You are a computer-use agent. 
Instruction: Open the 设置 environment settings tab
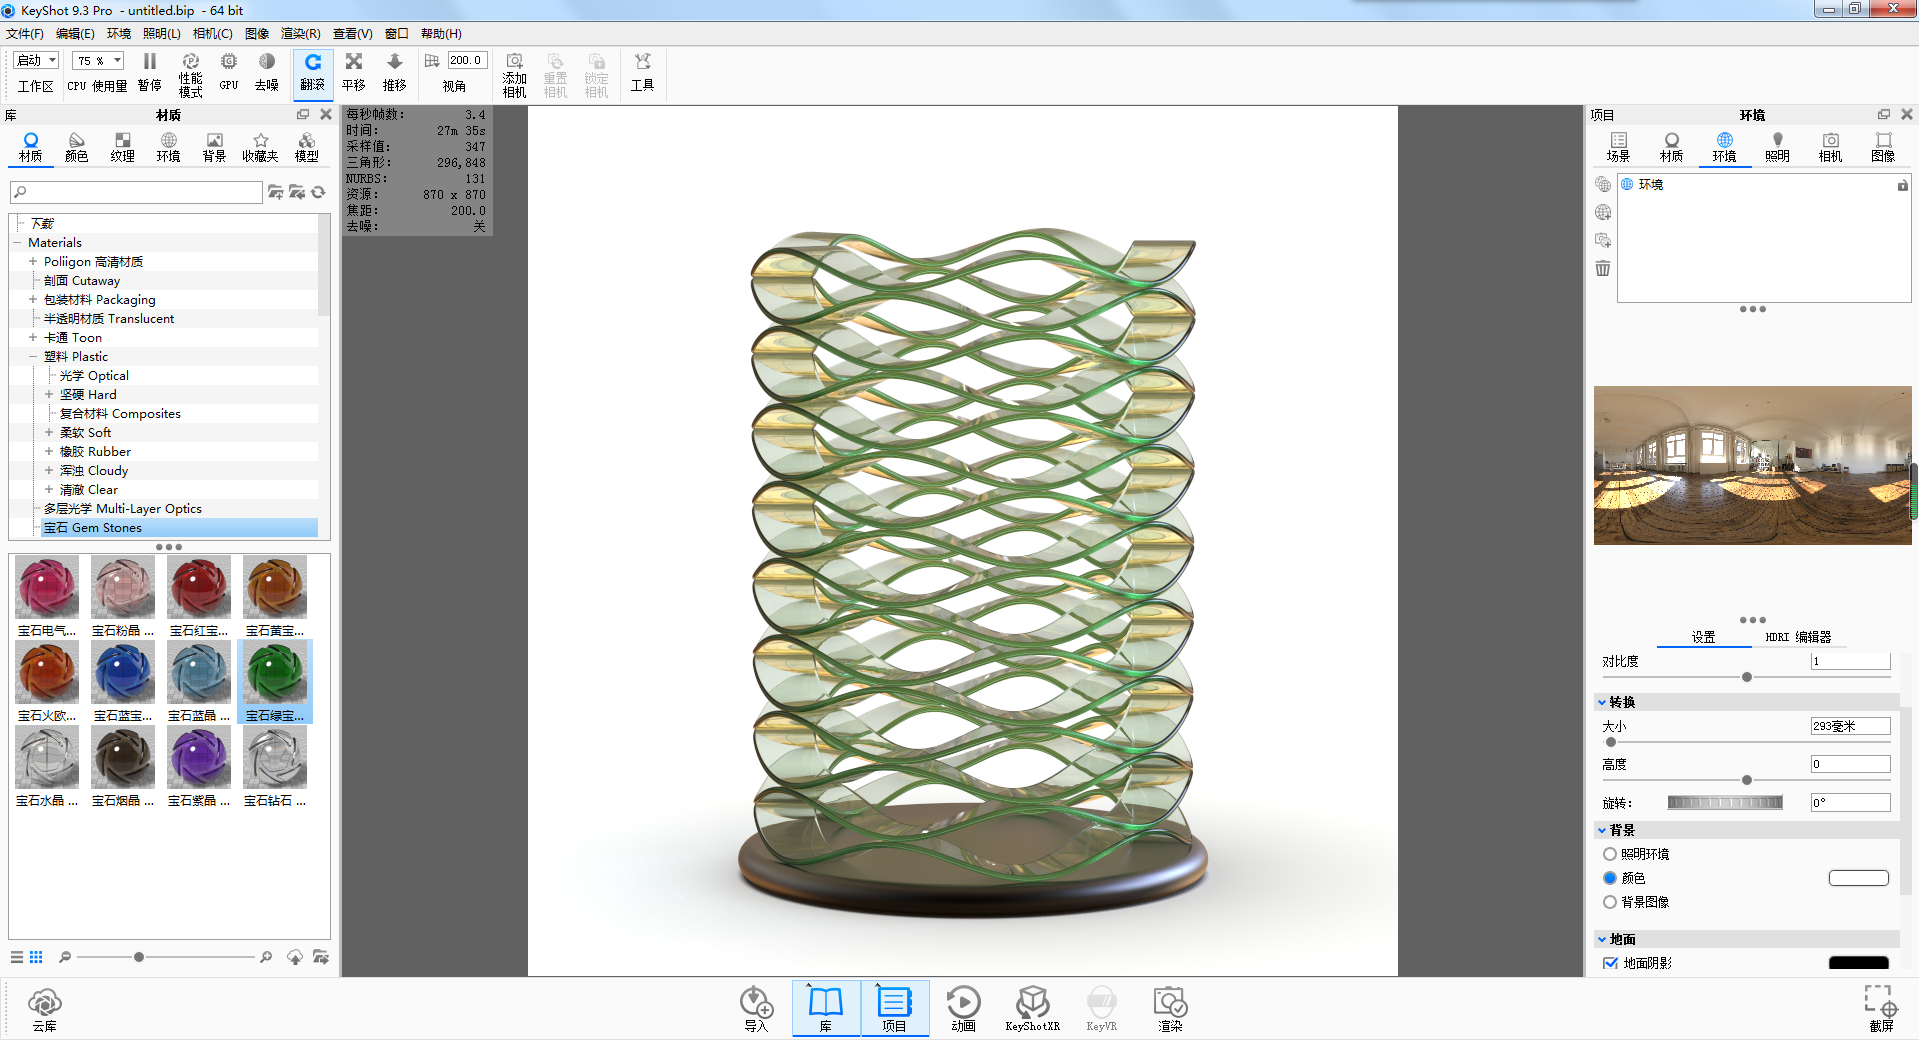1703,637
